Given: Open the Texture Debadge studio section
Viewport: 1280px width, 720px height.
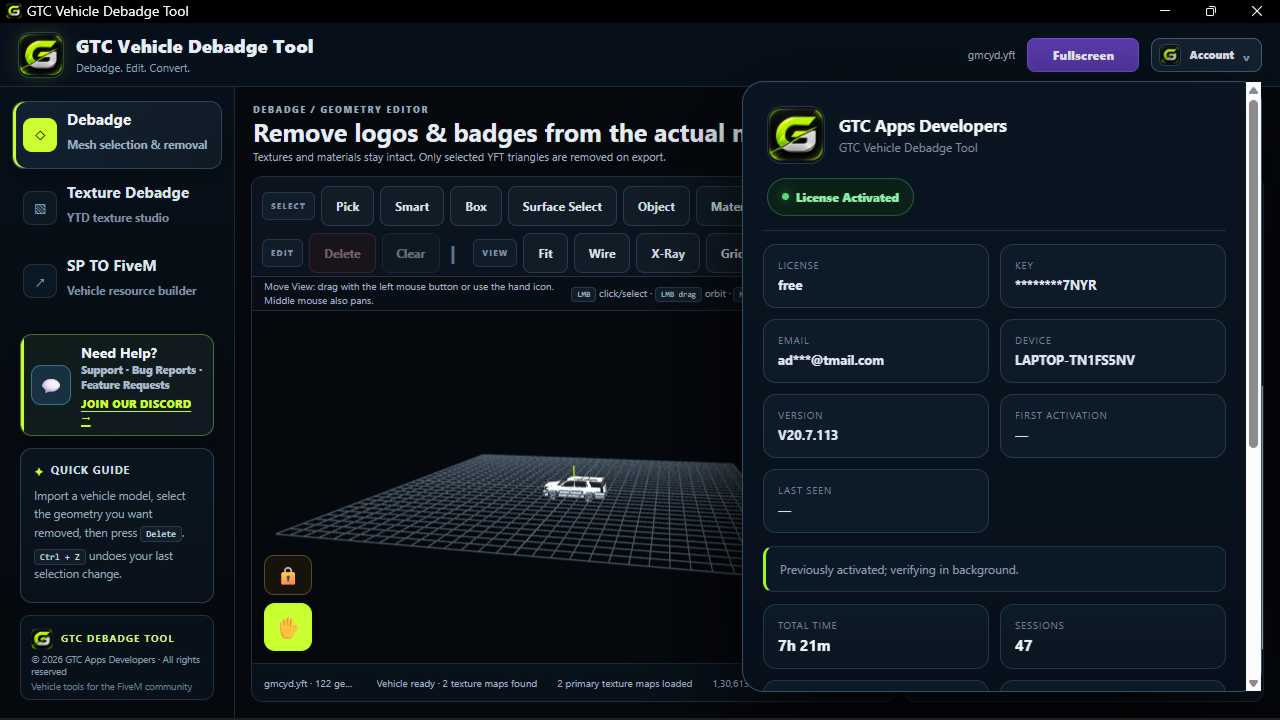Looking at the screenshot, I should click(118, 205).
